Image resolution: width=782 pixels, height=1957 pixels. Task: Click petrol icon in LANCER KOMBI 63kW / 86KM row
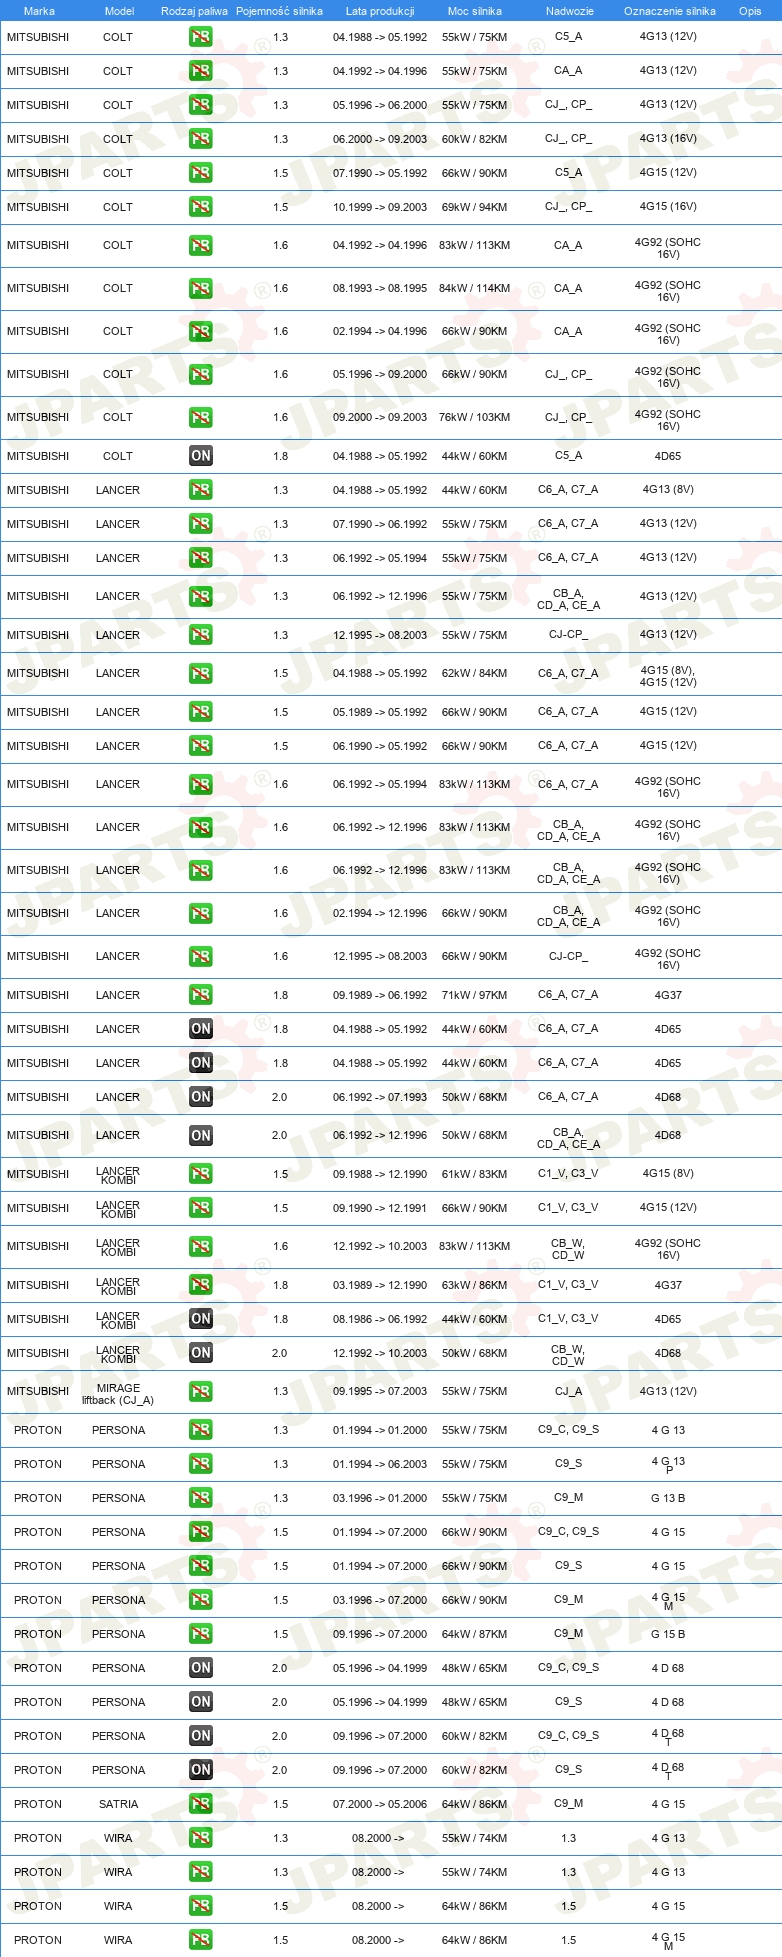[x=201, y=1285]
